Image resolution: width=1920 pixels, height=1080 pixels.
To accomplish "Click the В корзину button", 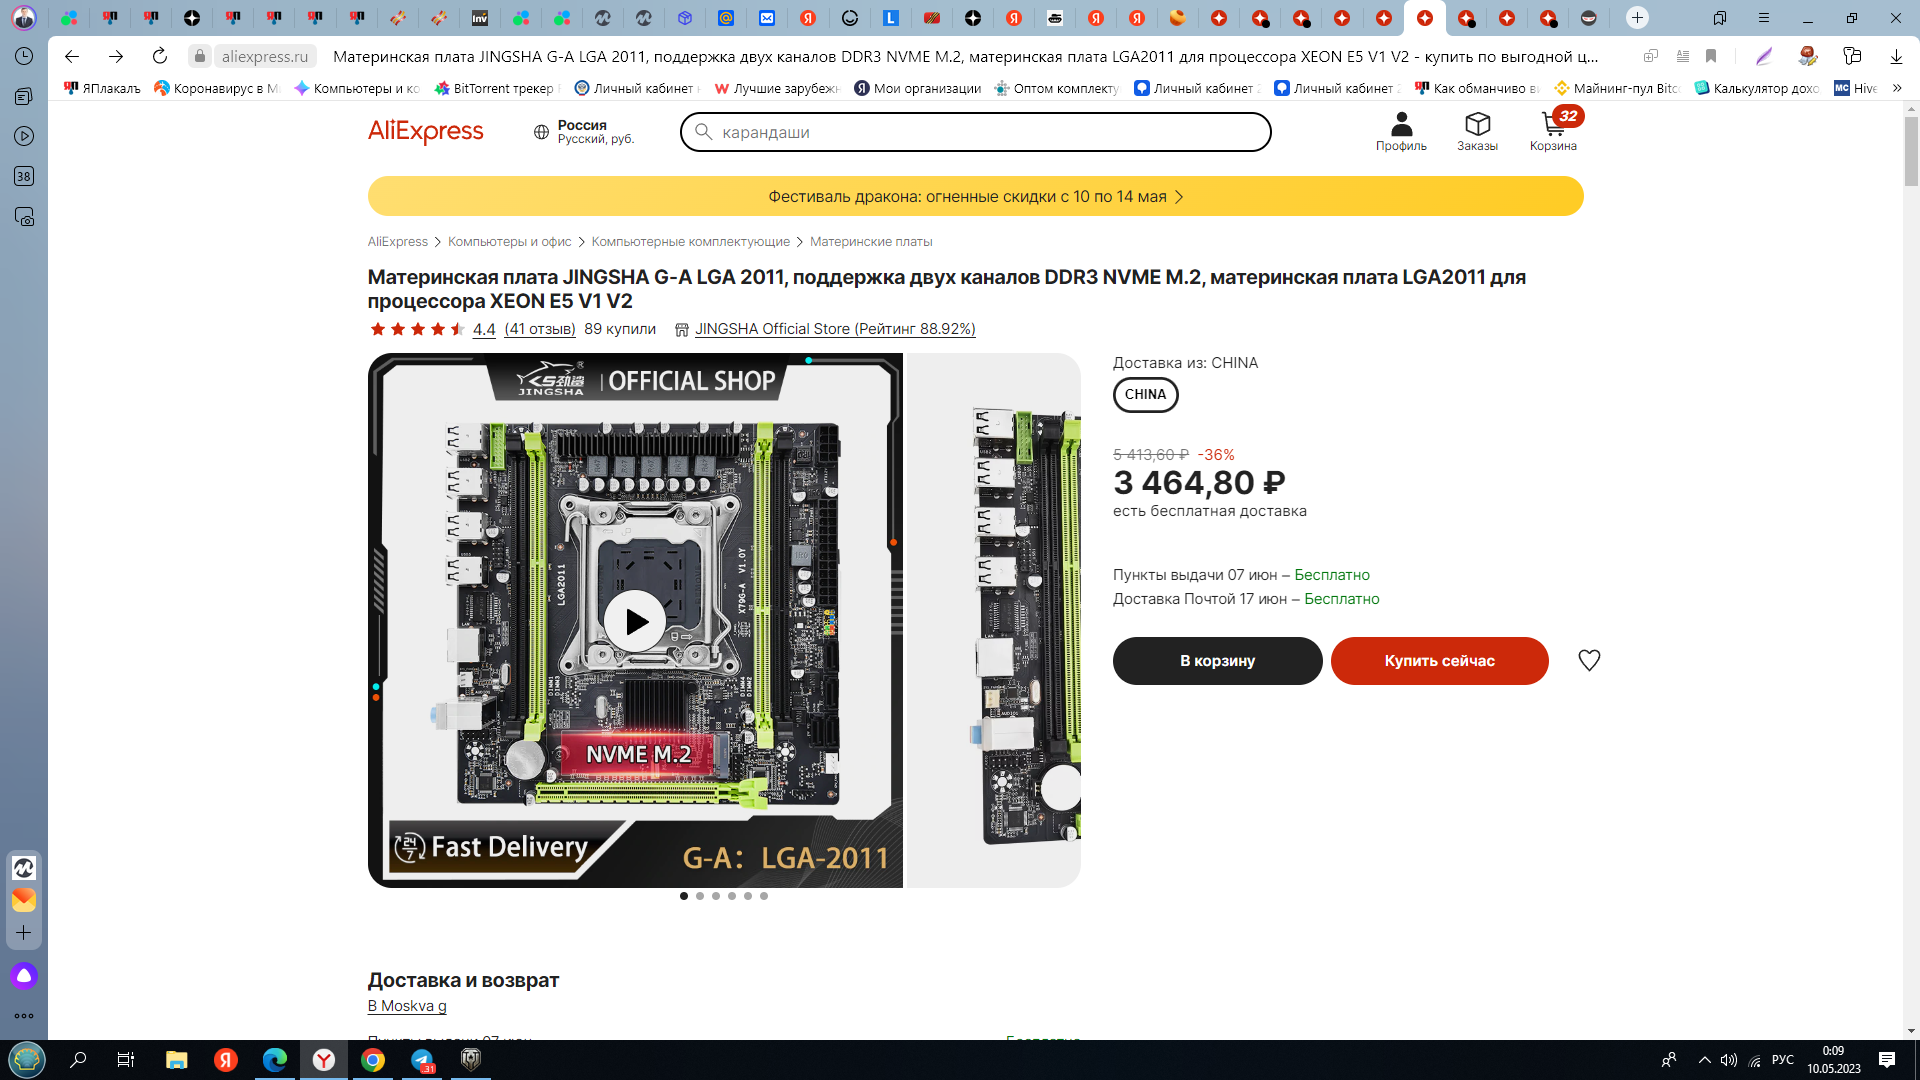I will point(1217,661).
